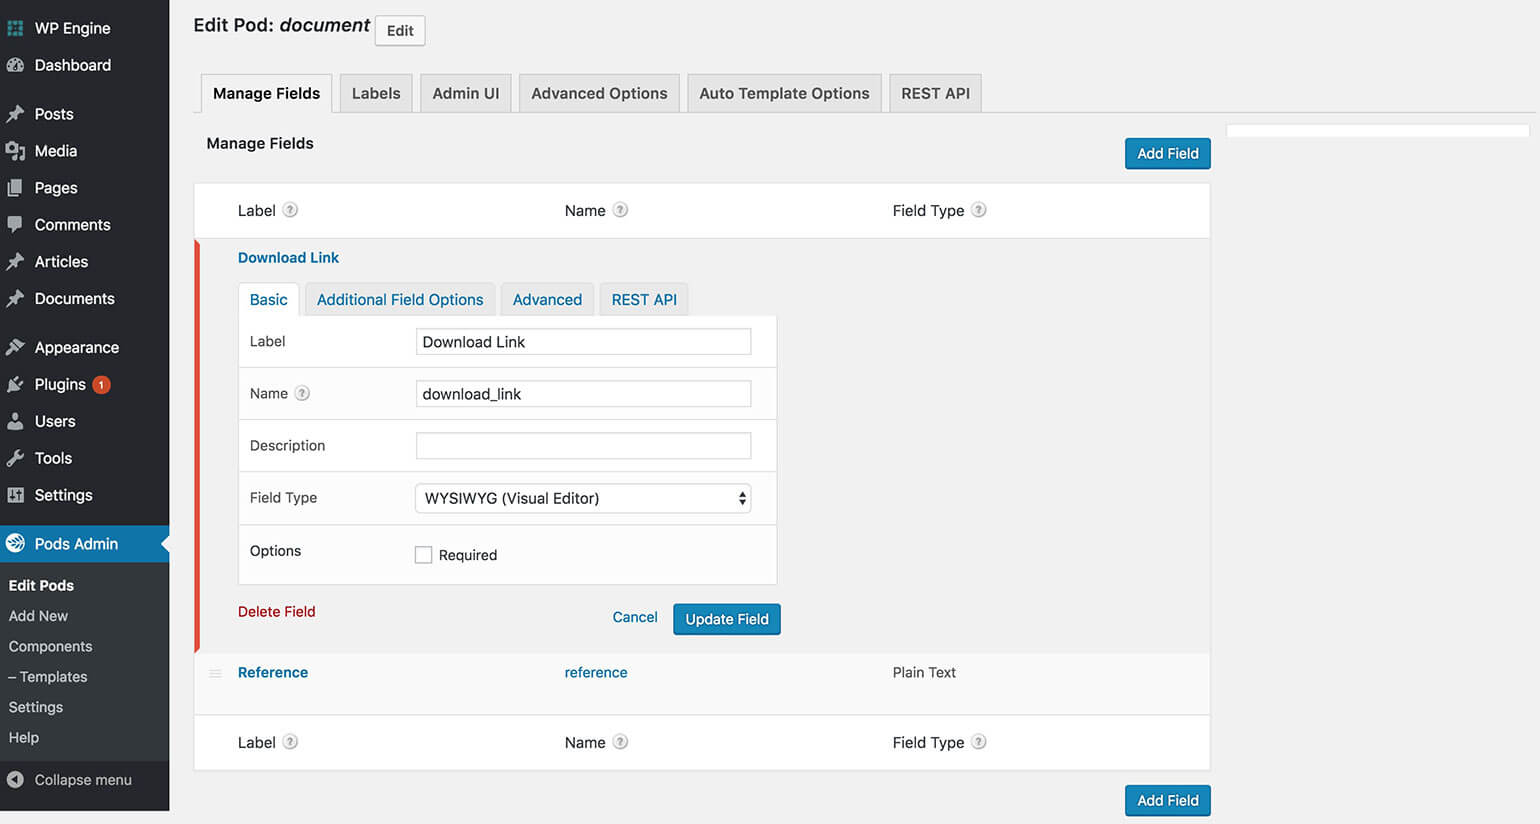Open sidebar Settings via the sliders icon
This screenshot has height=824, width=1540.
pyautogui.click(x=15, y=496)
